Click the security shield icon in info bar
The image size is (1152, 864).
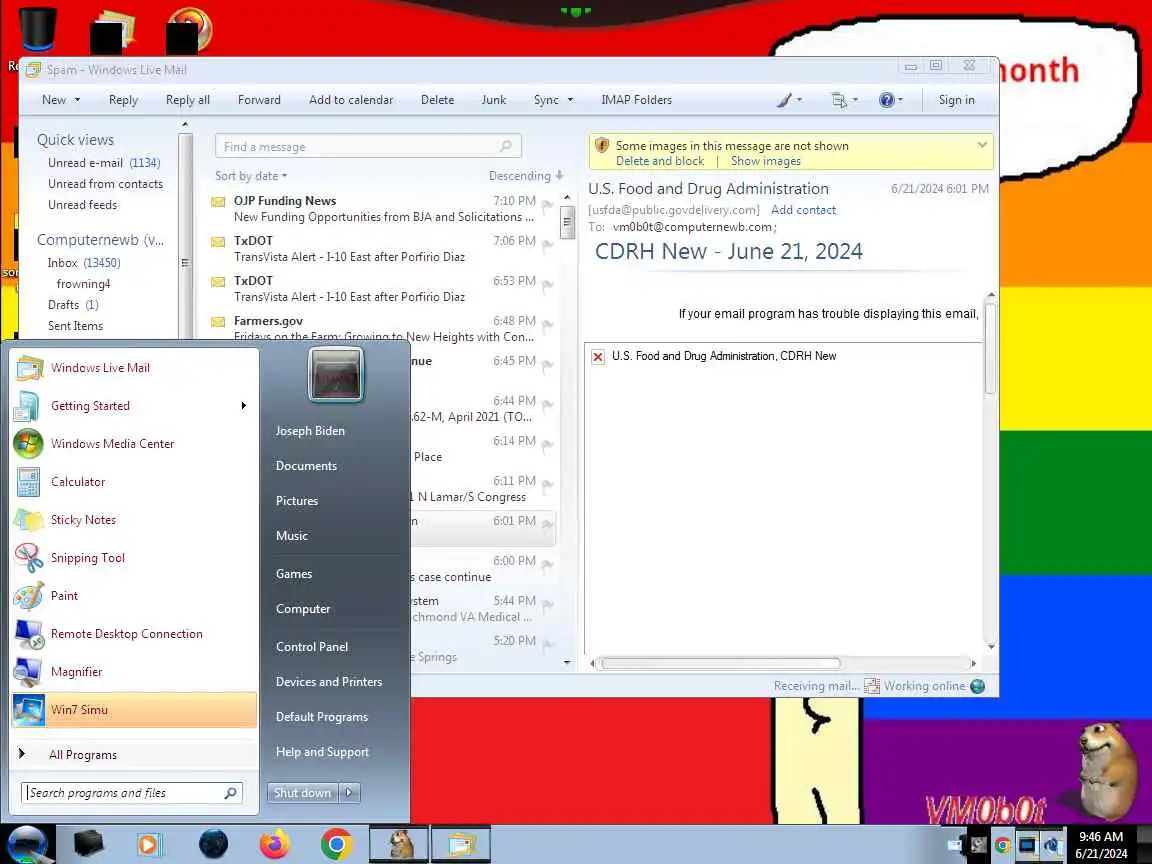(601, 145)
